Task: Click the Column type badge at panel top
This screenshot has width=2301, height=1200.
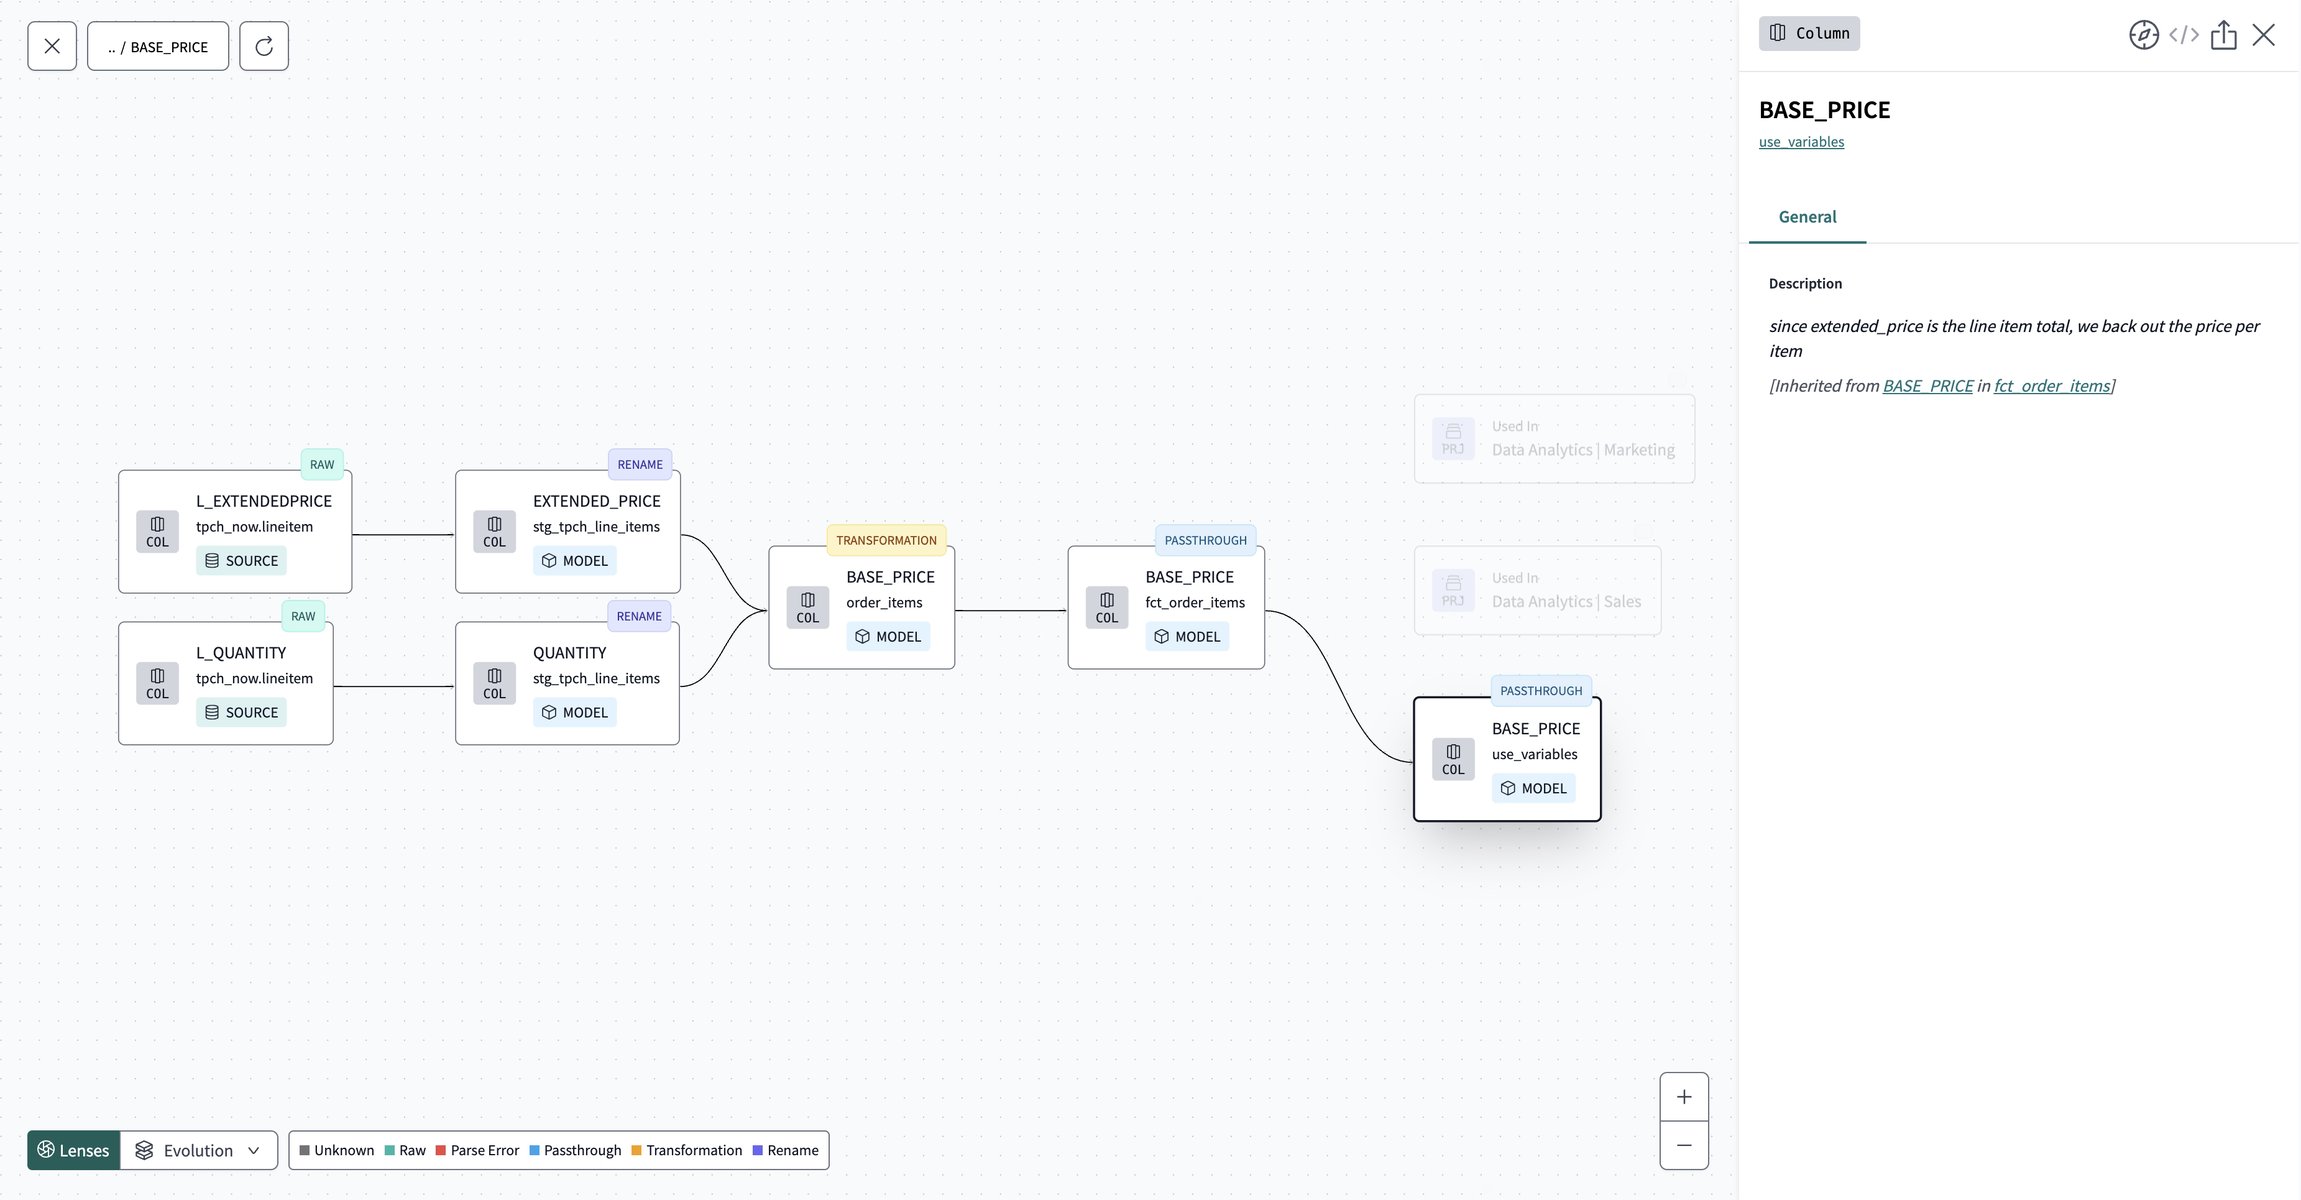Action: pos(1808,33)
